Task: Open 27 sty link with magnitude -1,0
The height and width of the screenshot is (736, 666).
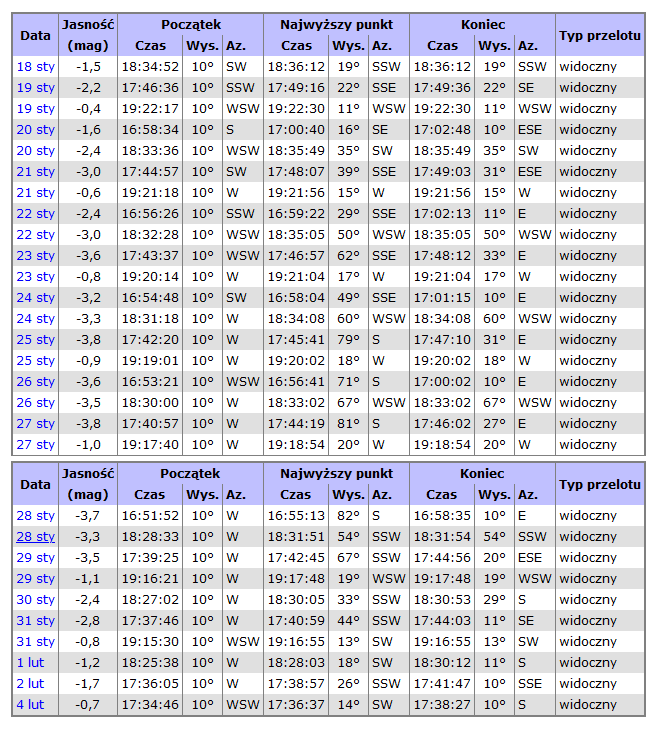Action: pyautogui.click(x=36, y=445)
